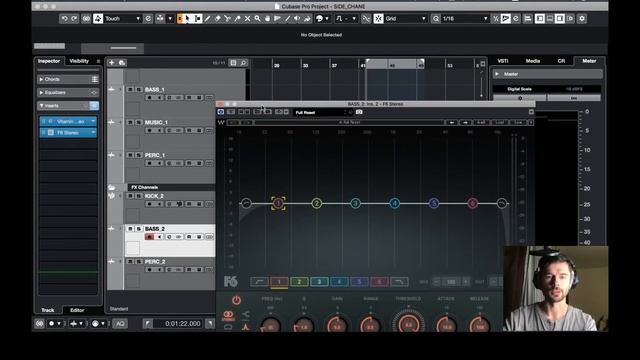The image size is (640, 360).
Task: Click the Redo arrow in the toolbar
Action: click(74, 19)
